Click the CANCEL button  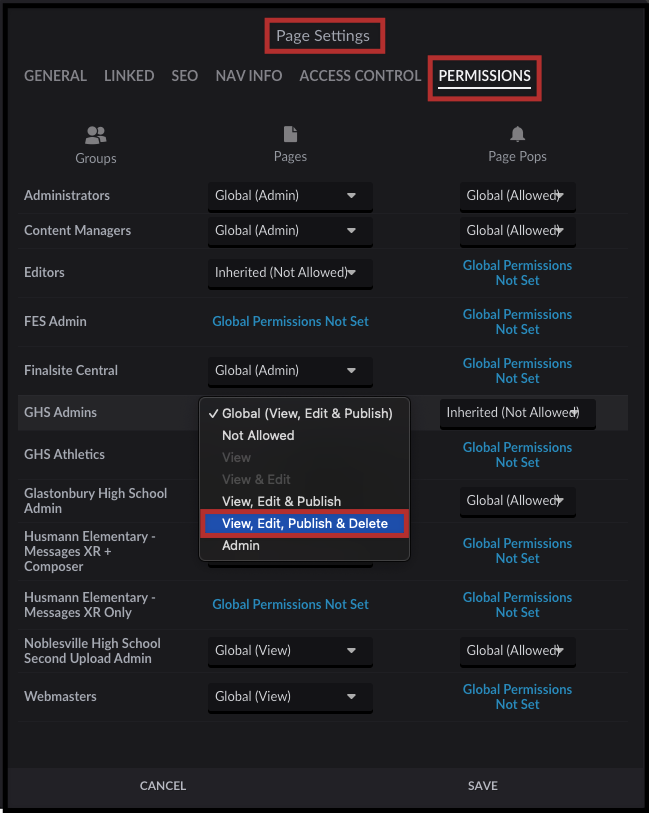(163, 786)
